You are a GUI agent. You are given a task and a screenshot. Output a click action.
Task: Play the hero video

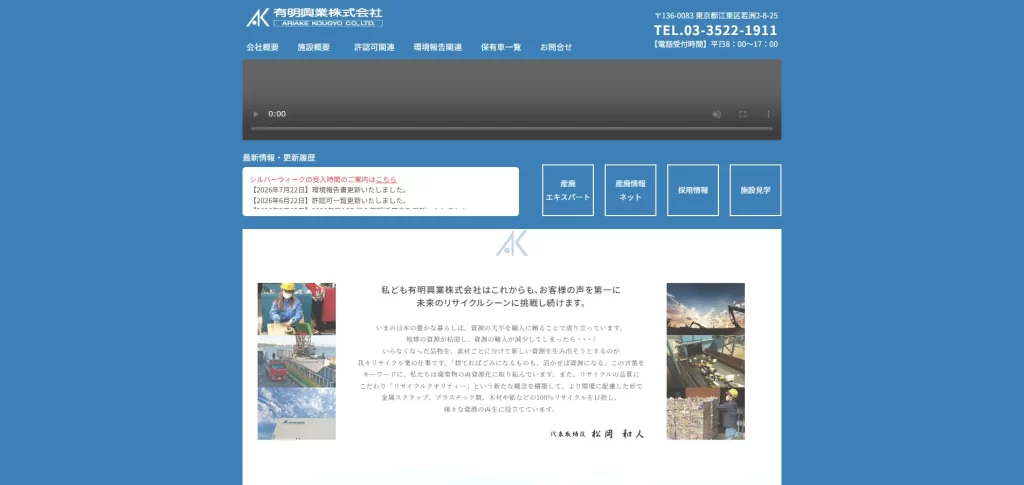point(256,114)
